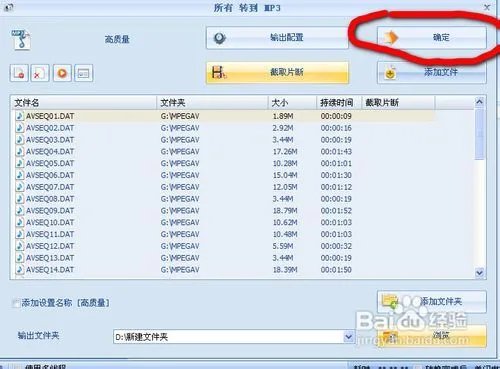The width and height of the screenshot is (500, 369).
Task: Click the 添加文件夹 add folder button
Action: (432, 302)
